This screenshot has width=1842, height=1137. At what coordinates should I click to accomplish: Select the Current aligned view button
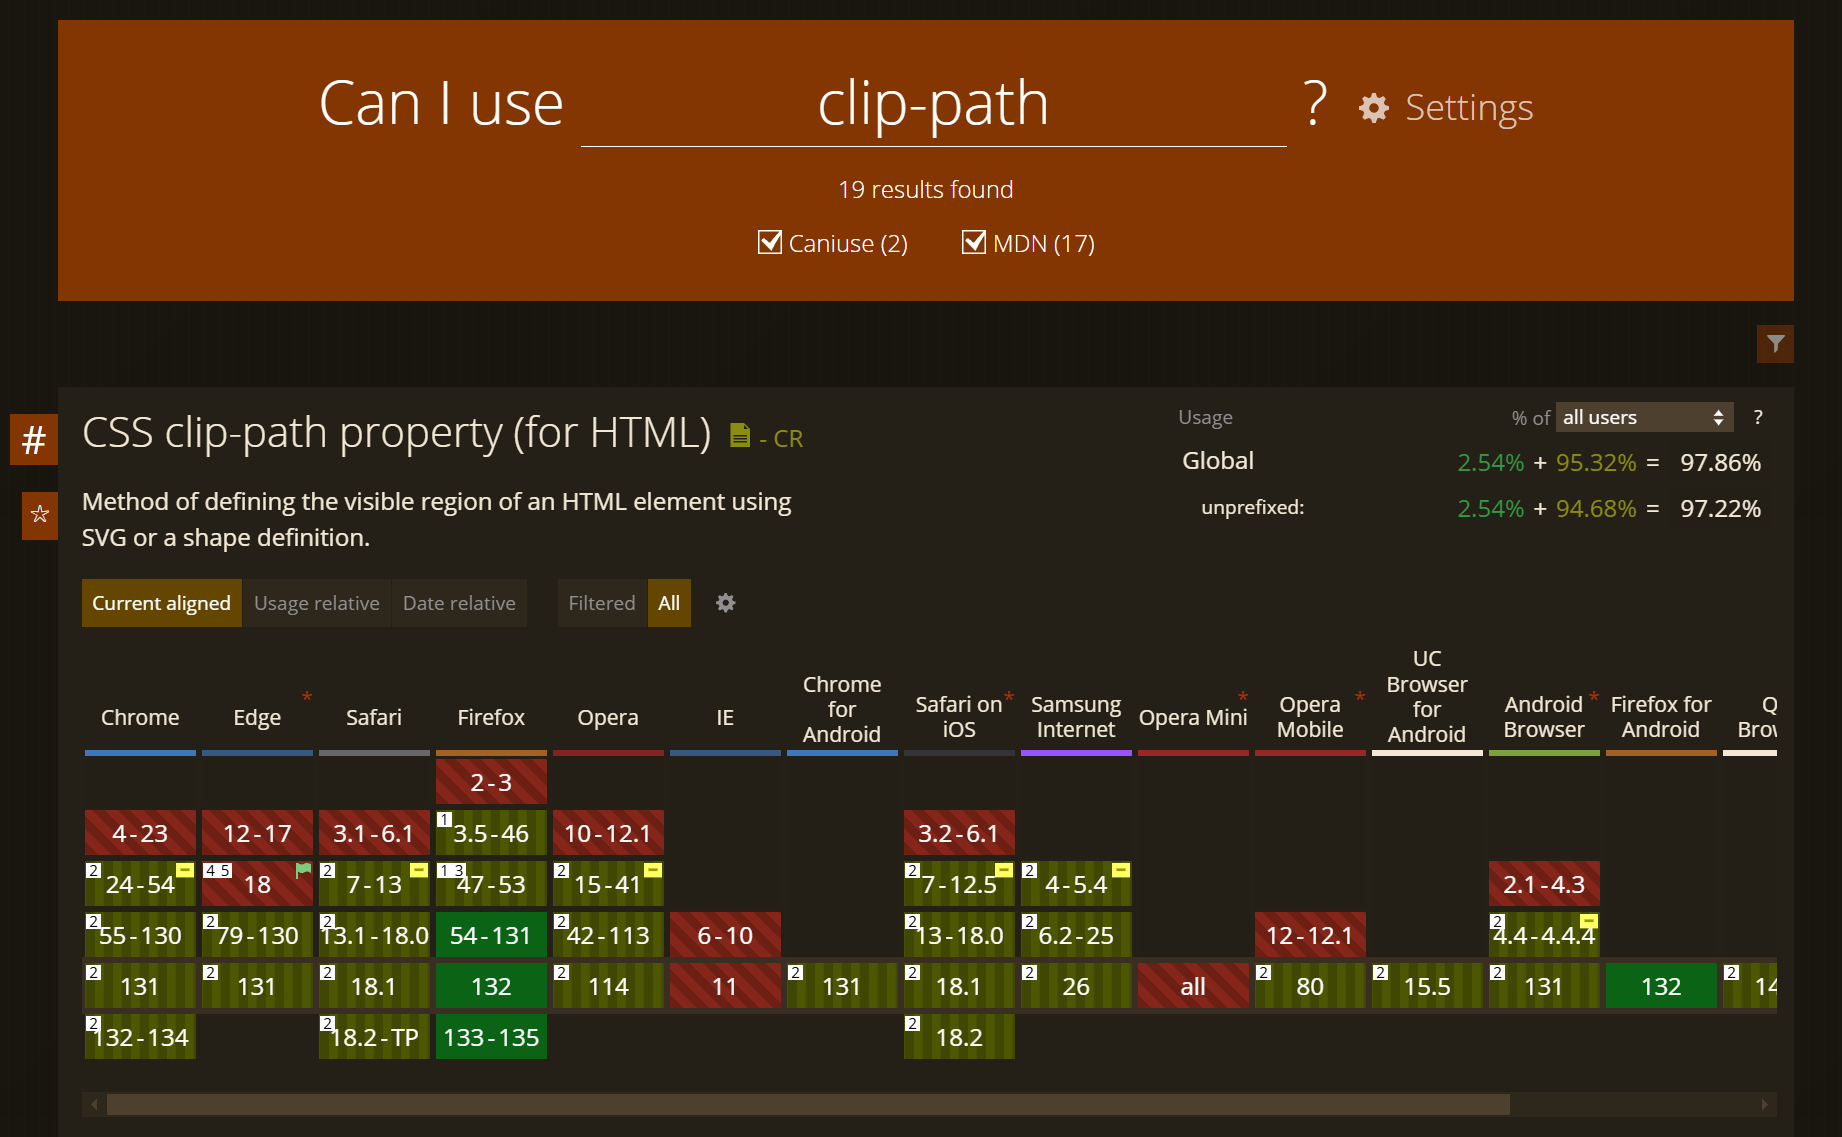[x=161, y=603]
